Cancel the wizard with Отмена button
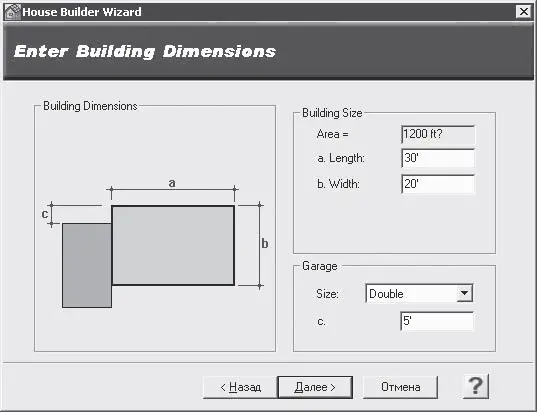 click(x=400, y=387)
